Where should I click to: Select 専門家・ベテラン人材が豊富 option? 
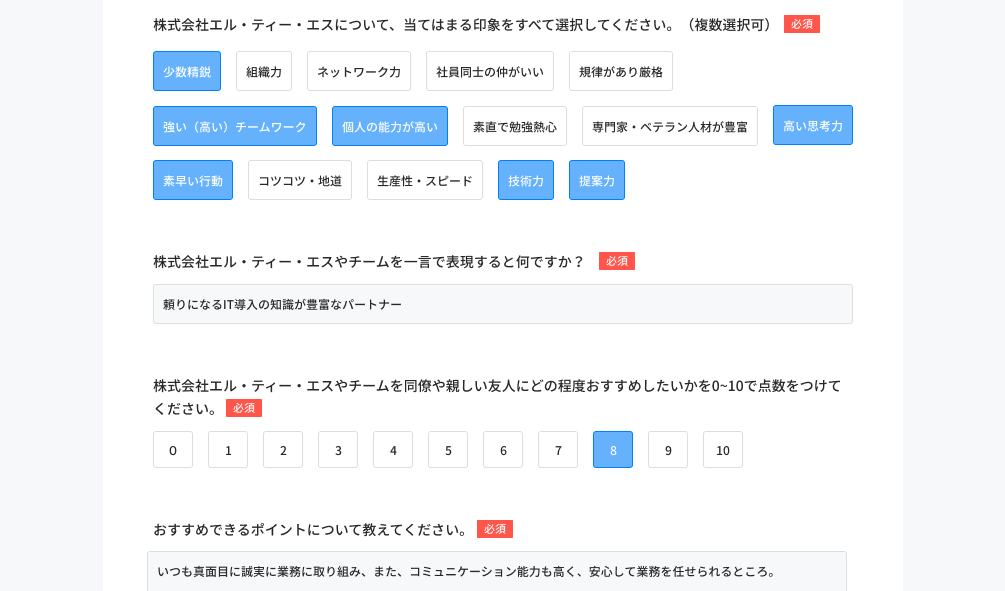tap(670, 126)
